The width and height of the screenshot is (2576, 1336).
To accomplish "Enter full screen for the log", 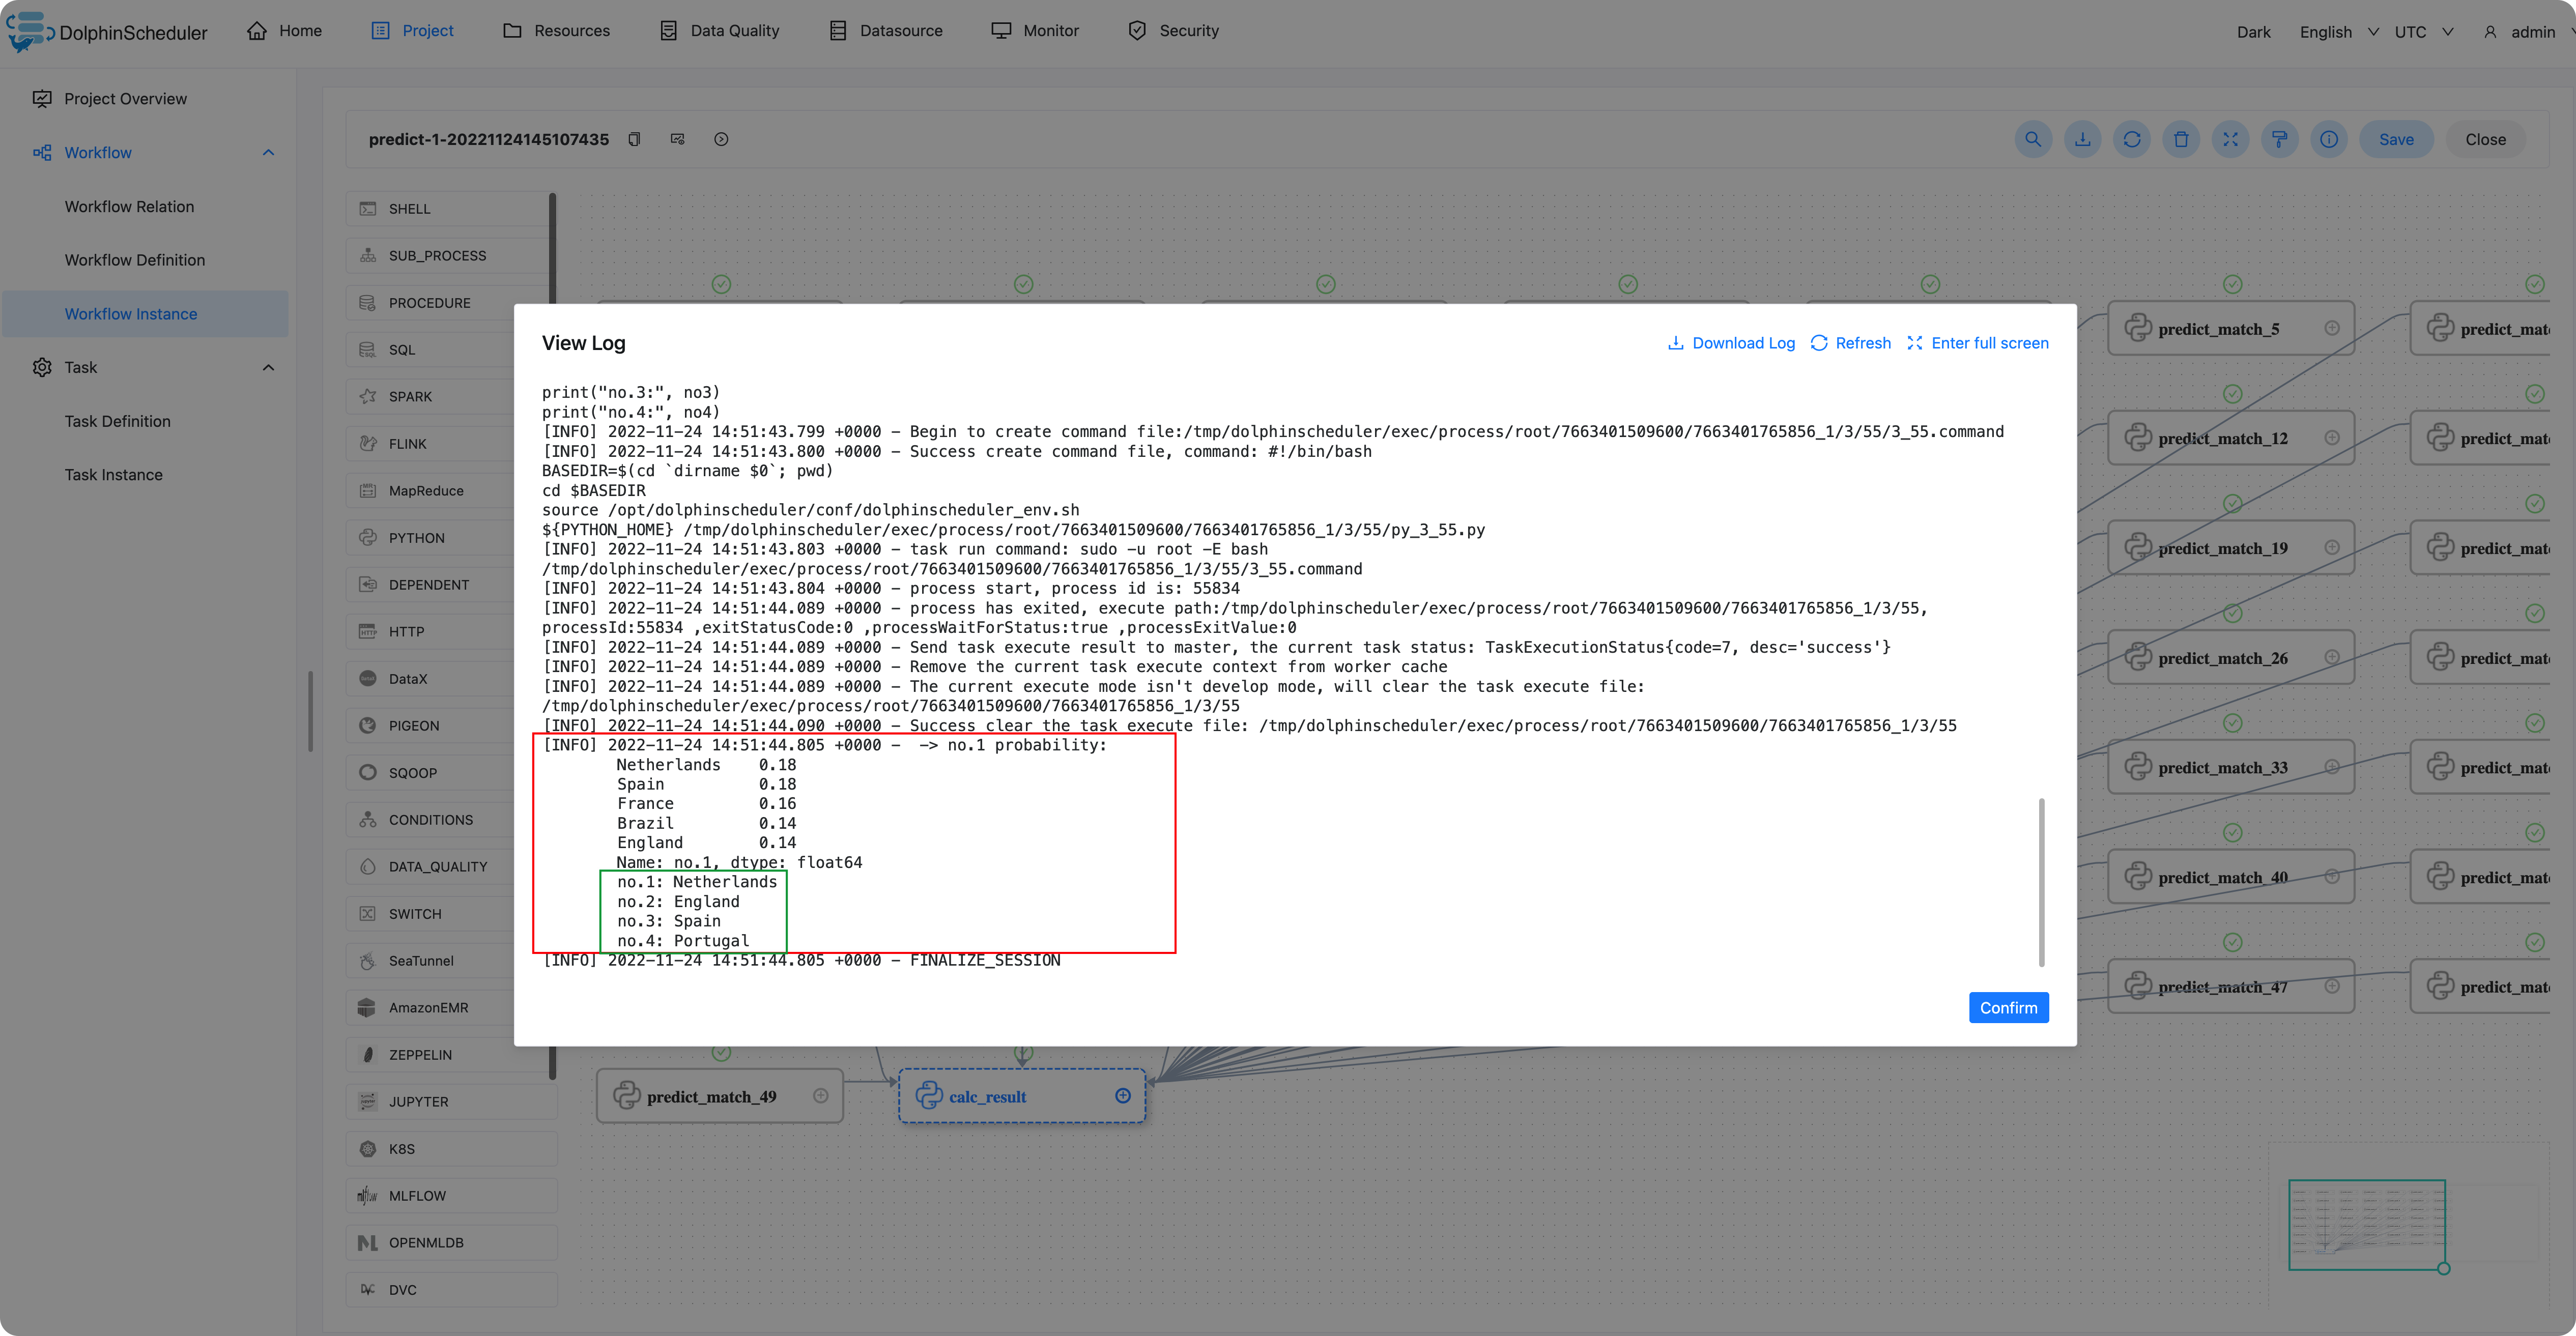I will (x=1977, y=343).
